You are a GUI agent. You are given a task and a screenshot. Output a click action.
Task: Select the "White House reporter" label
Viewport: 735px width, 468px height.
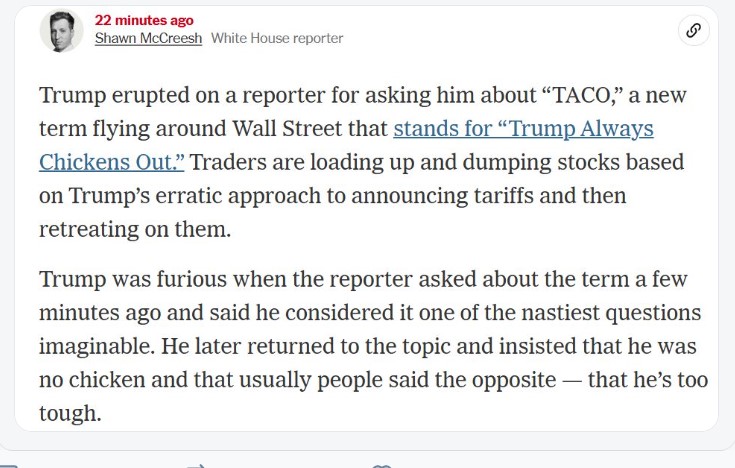pyautogui.click(x=277, y=38)
